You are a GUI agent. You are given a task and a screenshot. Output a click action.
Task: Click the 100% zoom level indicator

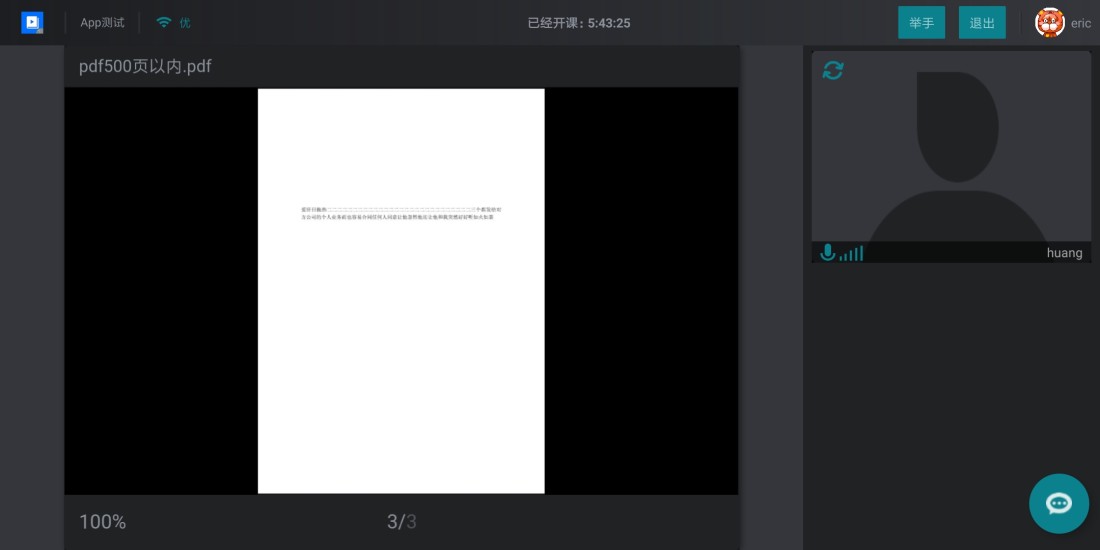pyautogui.click(x=102, y=522)
